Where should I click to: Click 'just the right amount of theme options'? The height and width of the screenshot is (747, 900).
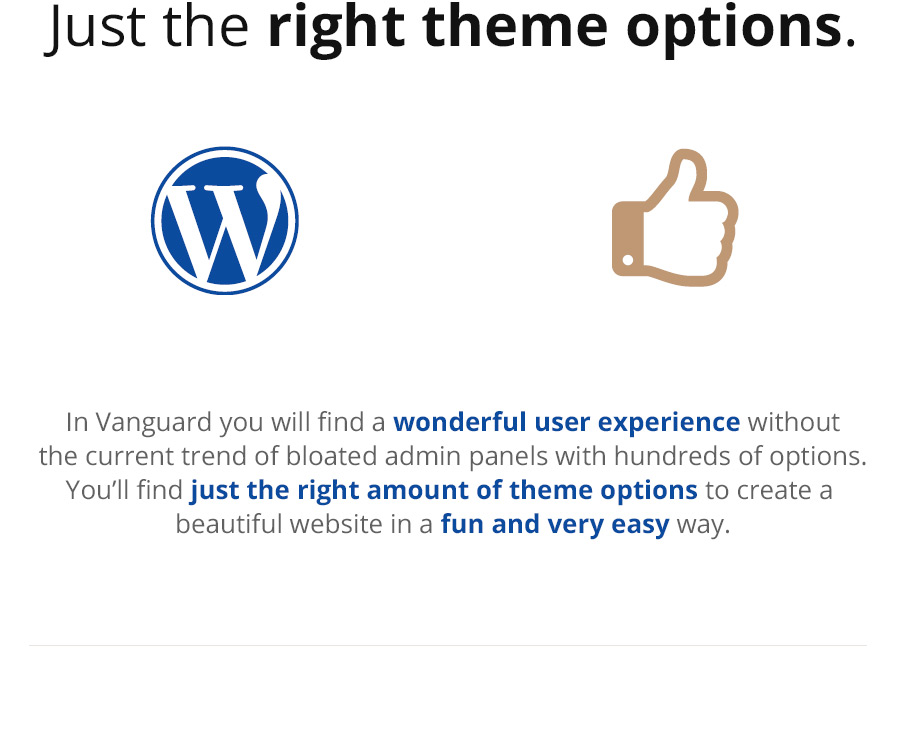tap(444, 490)
